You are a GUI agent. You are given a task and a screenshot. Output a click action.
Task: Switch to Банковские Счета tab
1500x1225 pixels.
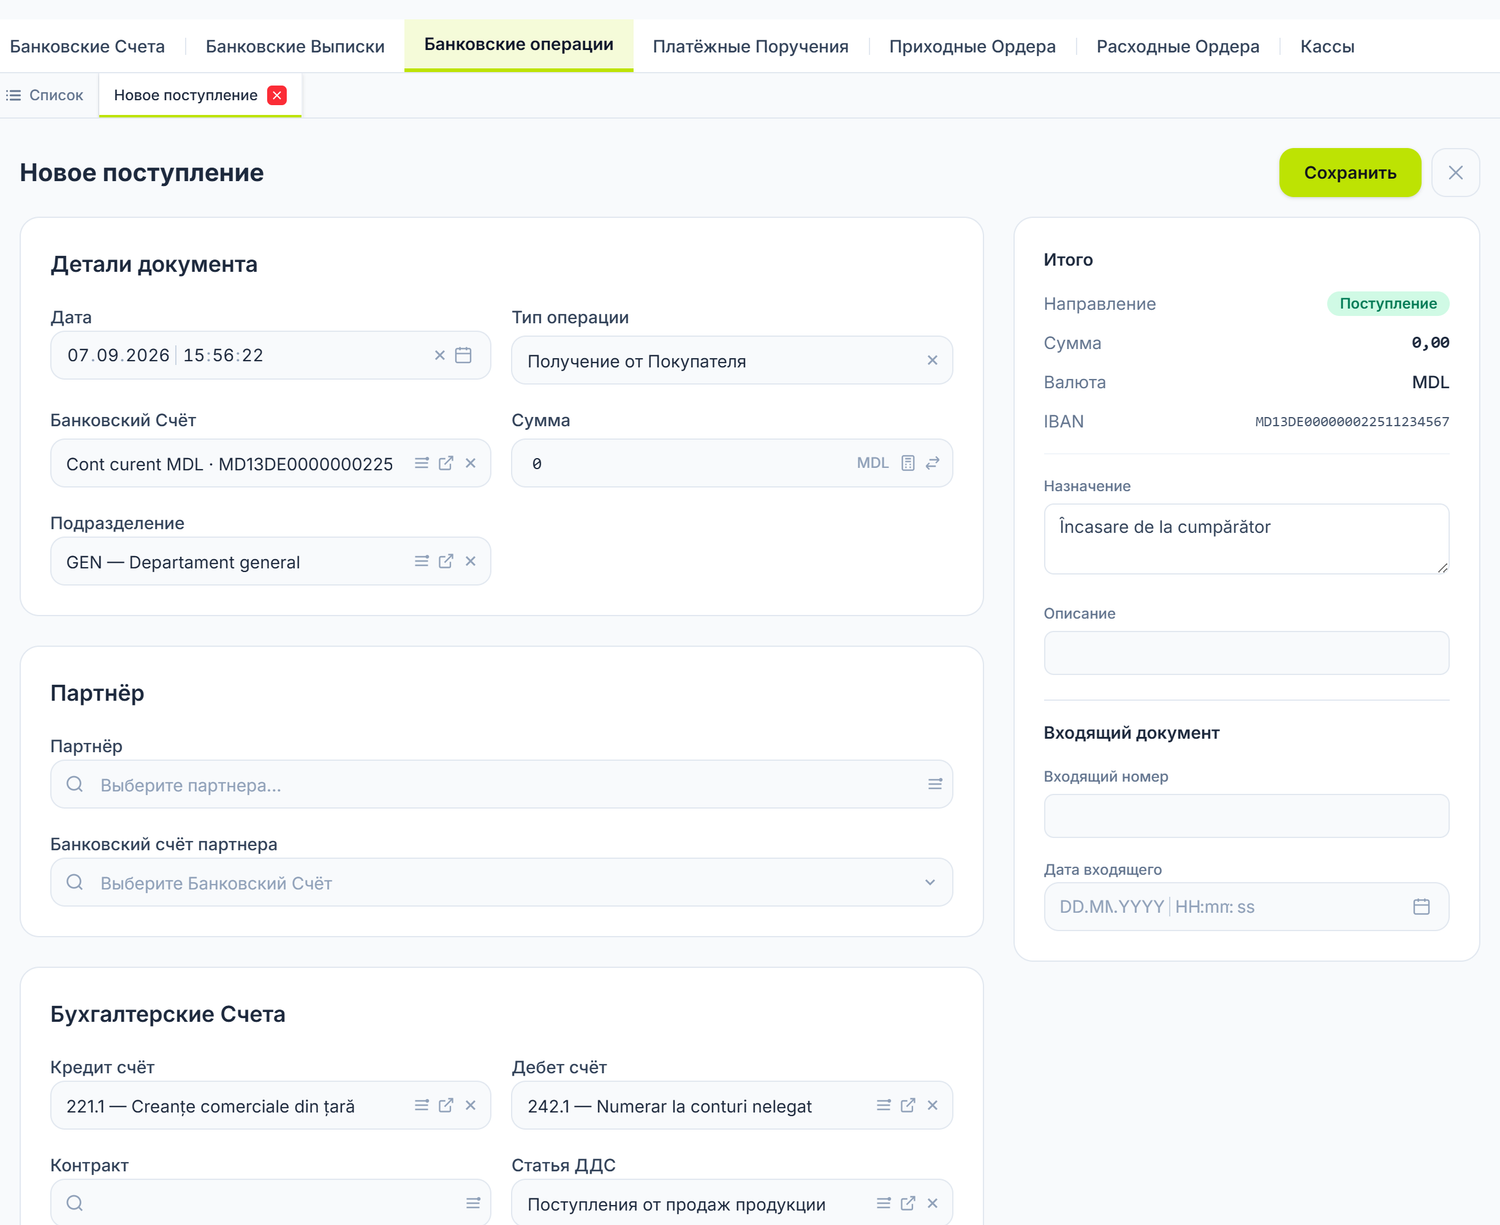(x=87, y=46)
